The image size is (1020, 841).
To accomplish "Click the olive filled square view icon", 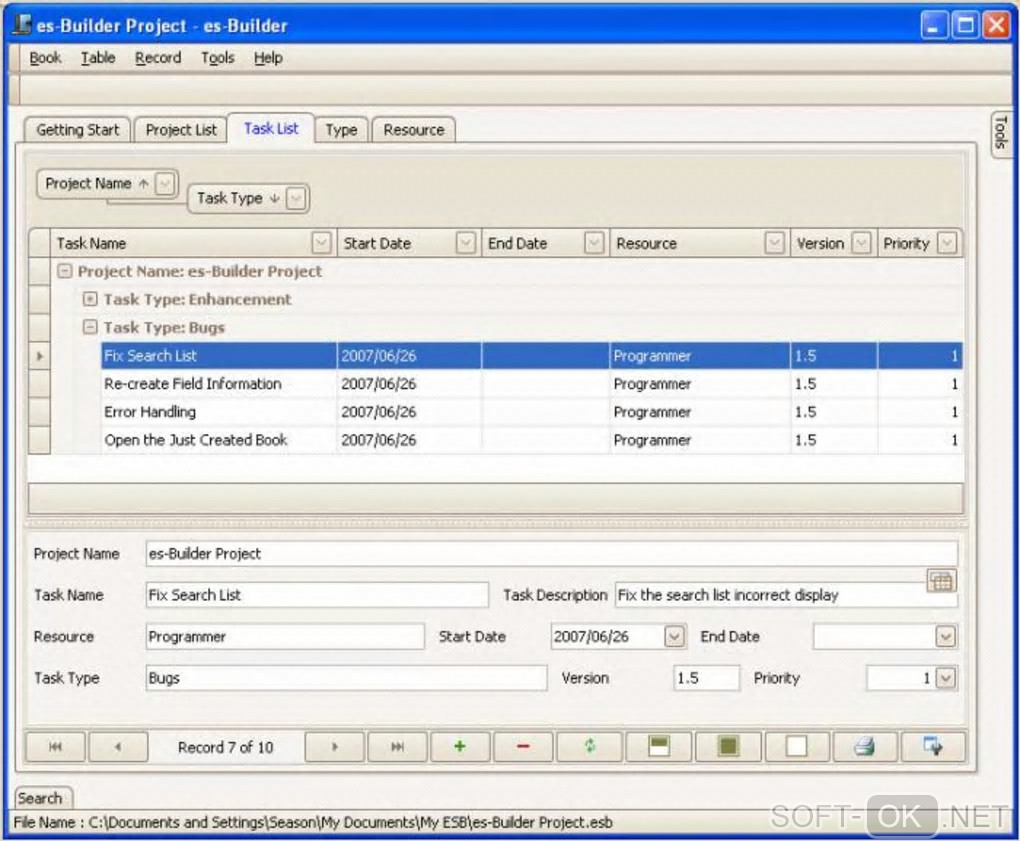I will click(x=729, y=747).
